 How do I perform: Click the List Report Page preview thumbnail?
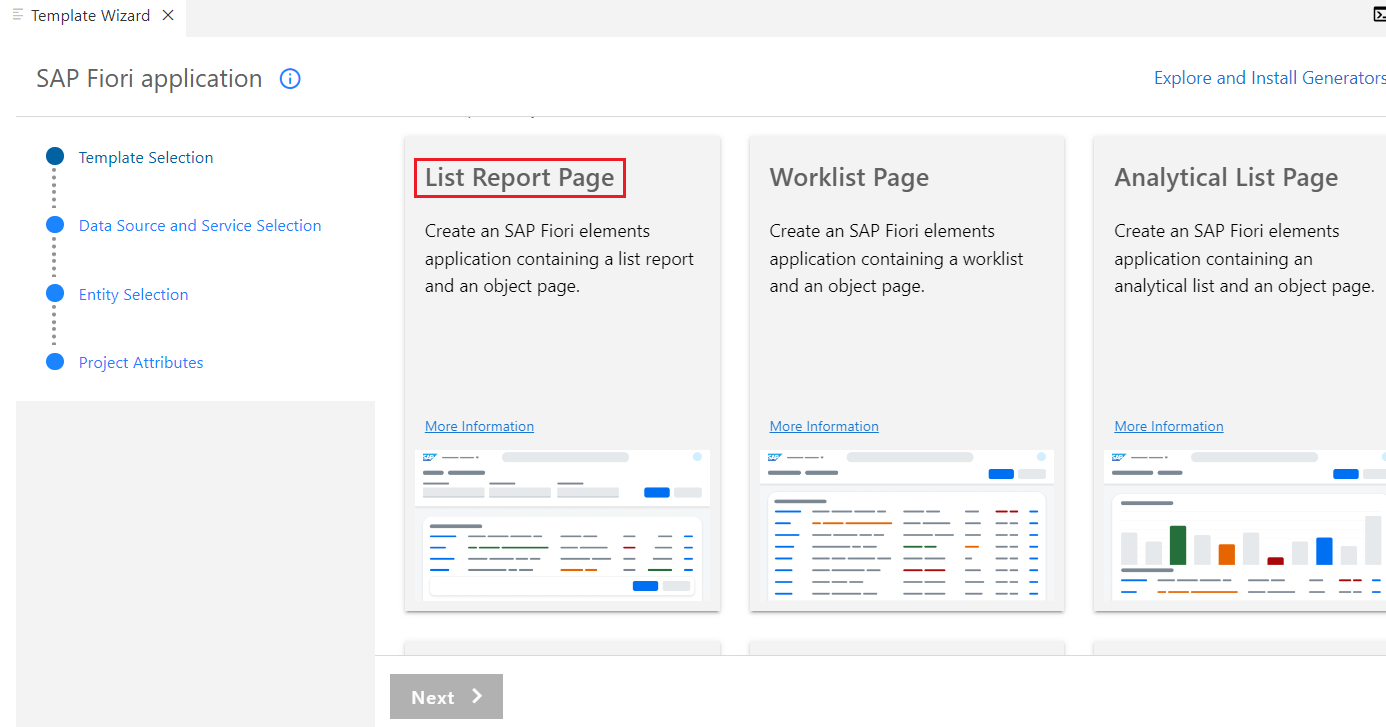coord(562,525)
